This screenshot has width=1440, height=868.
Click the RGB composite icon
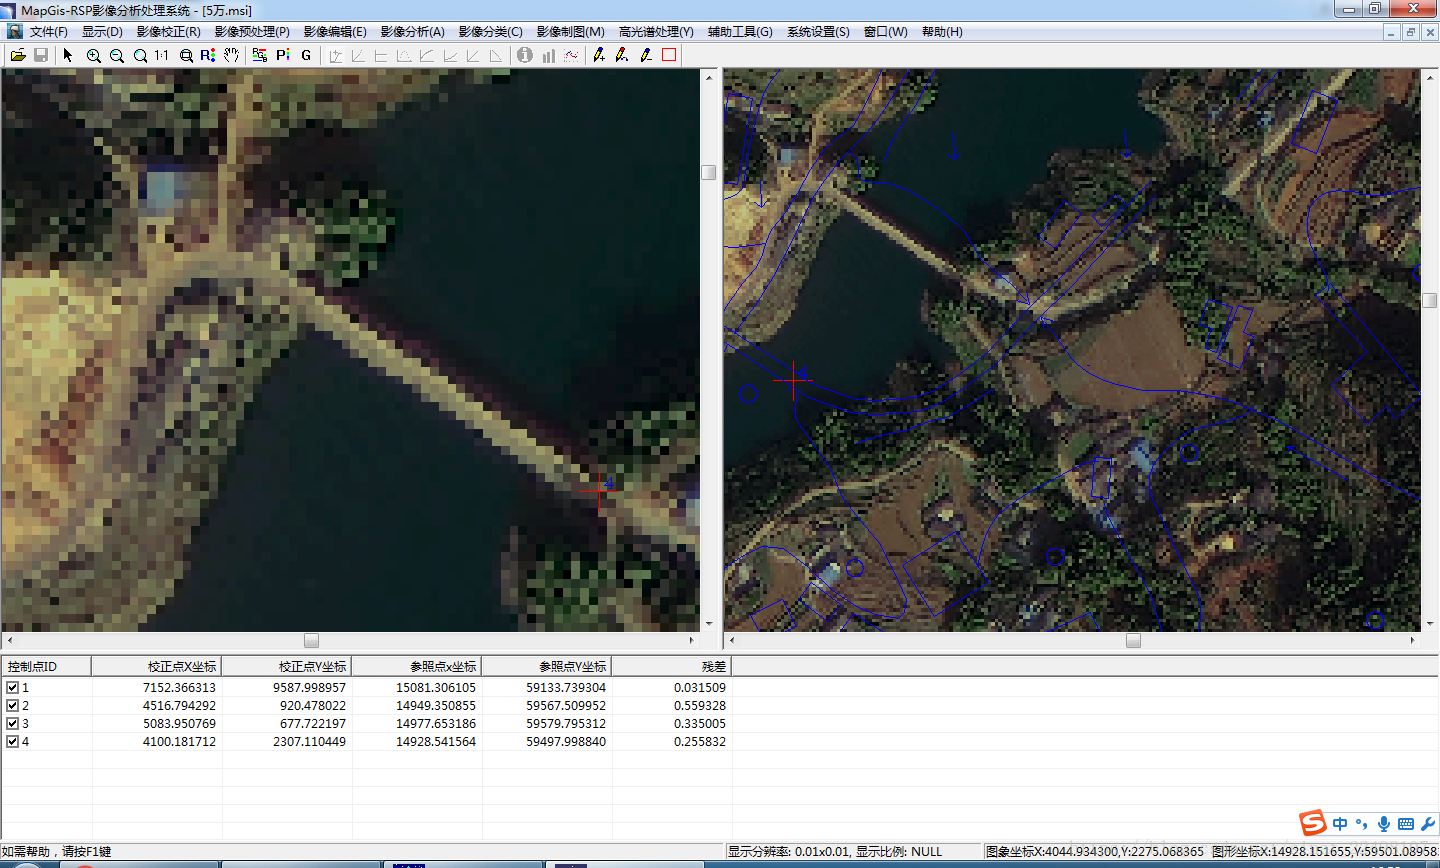click(x=260, y=55)
